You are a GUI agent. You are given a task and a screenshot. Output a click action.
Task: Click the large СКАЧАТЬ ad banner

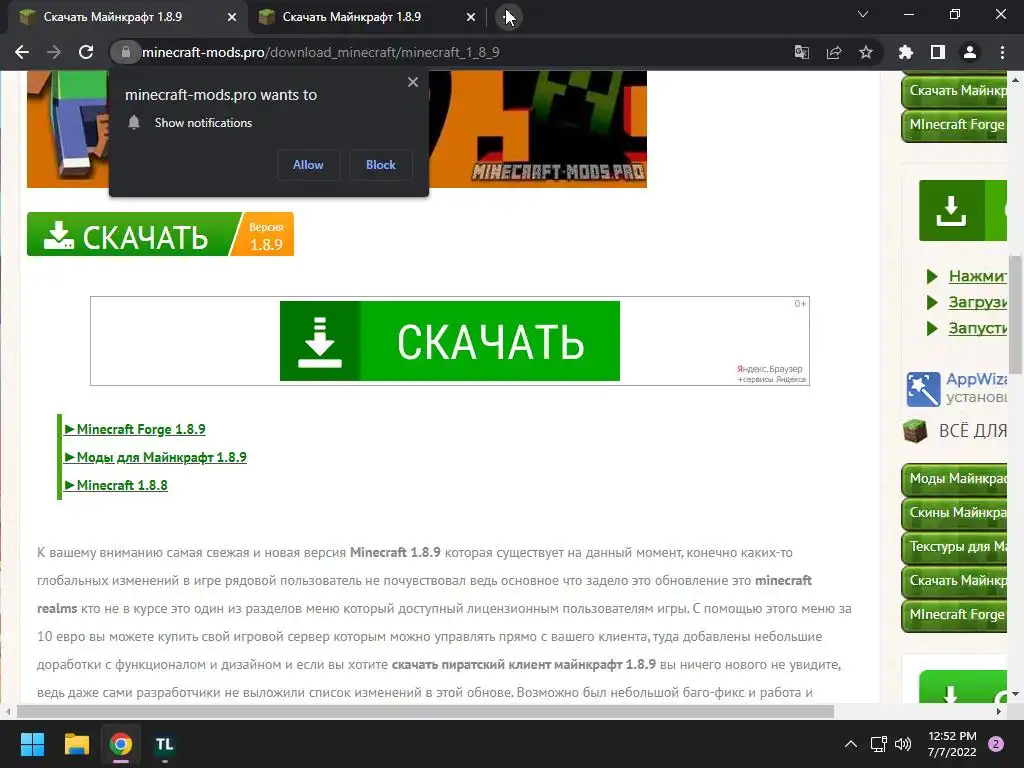[449, 341]
